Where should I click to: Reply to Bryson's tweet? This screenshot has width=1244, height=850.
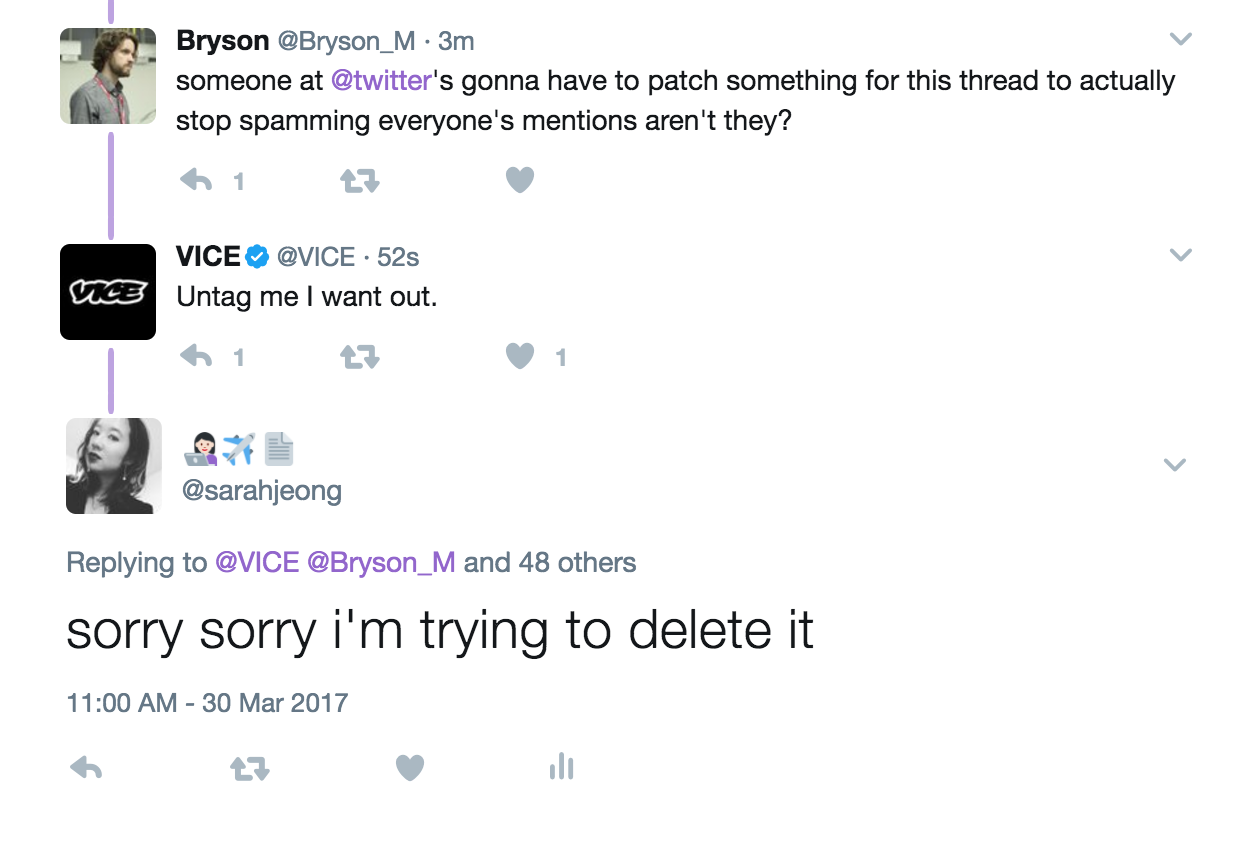tap(196, 181)
